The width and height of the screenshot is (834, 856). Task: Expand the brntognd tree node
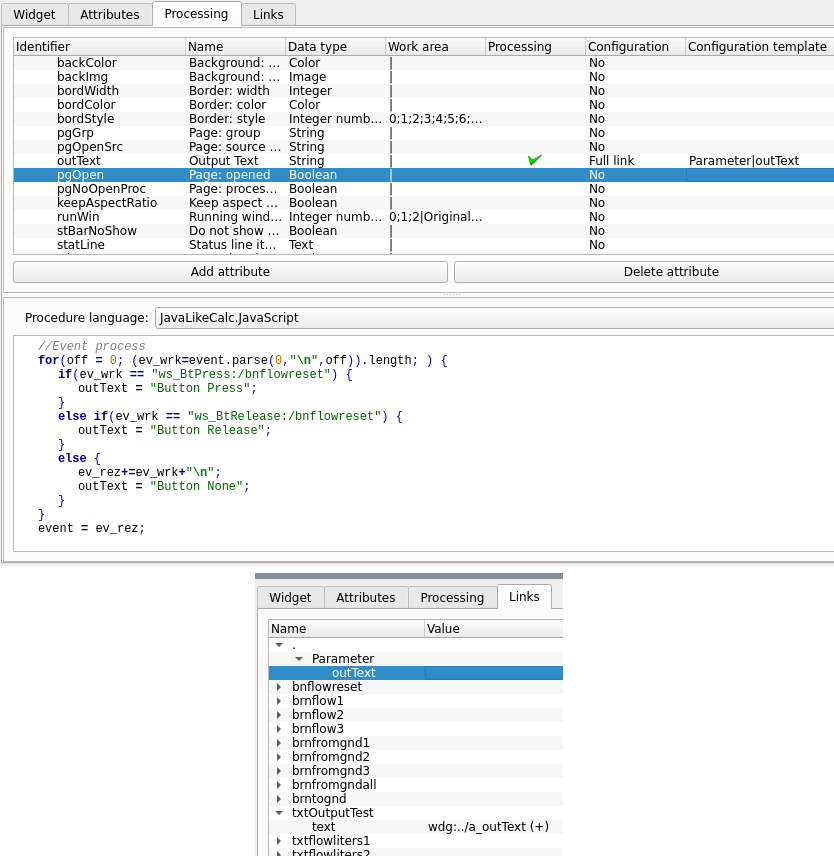coord(279,799)
